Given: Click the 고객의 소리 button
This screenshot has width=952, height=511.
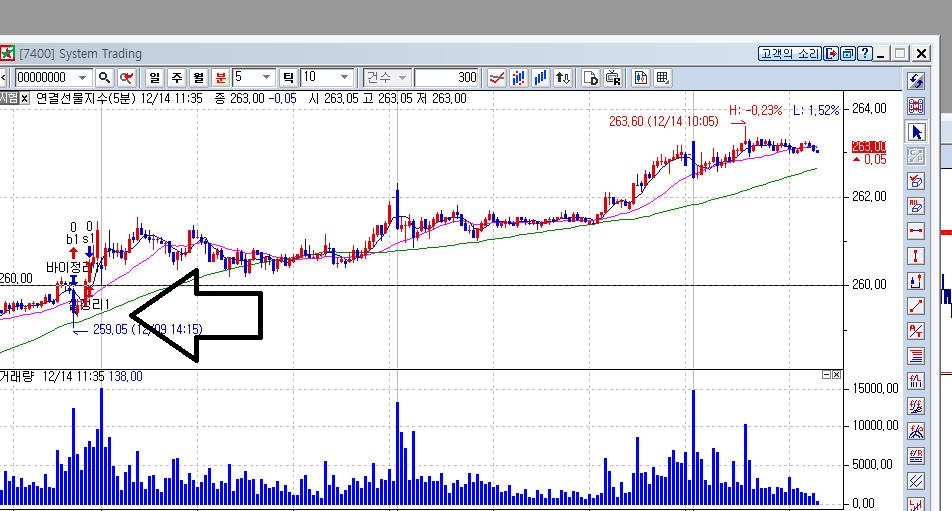Looking at the screenshot, I should [x=790, y=54].
